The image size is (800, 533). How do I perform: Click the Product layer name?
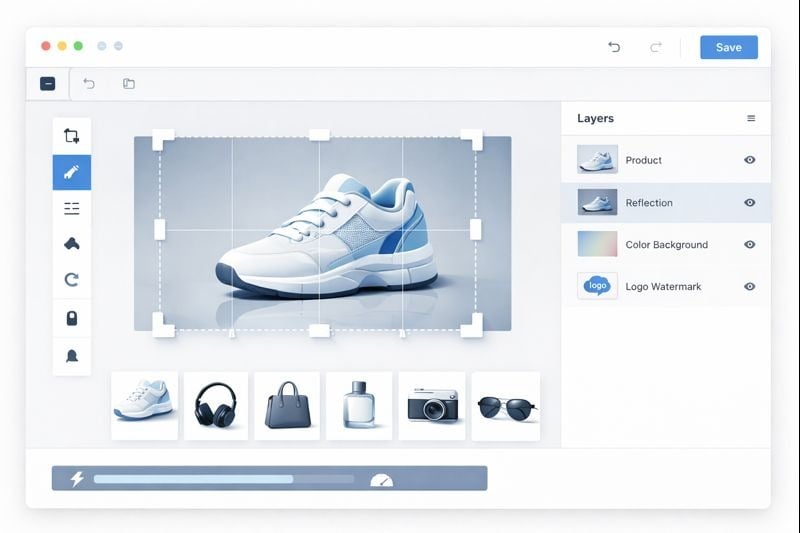(643, 160)
